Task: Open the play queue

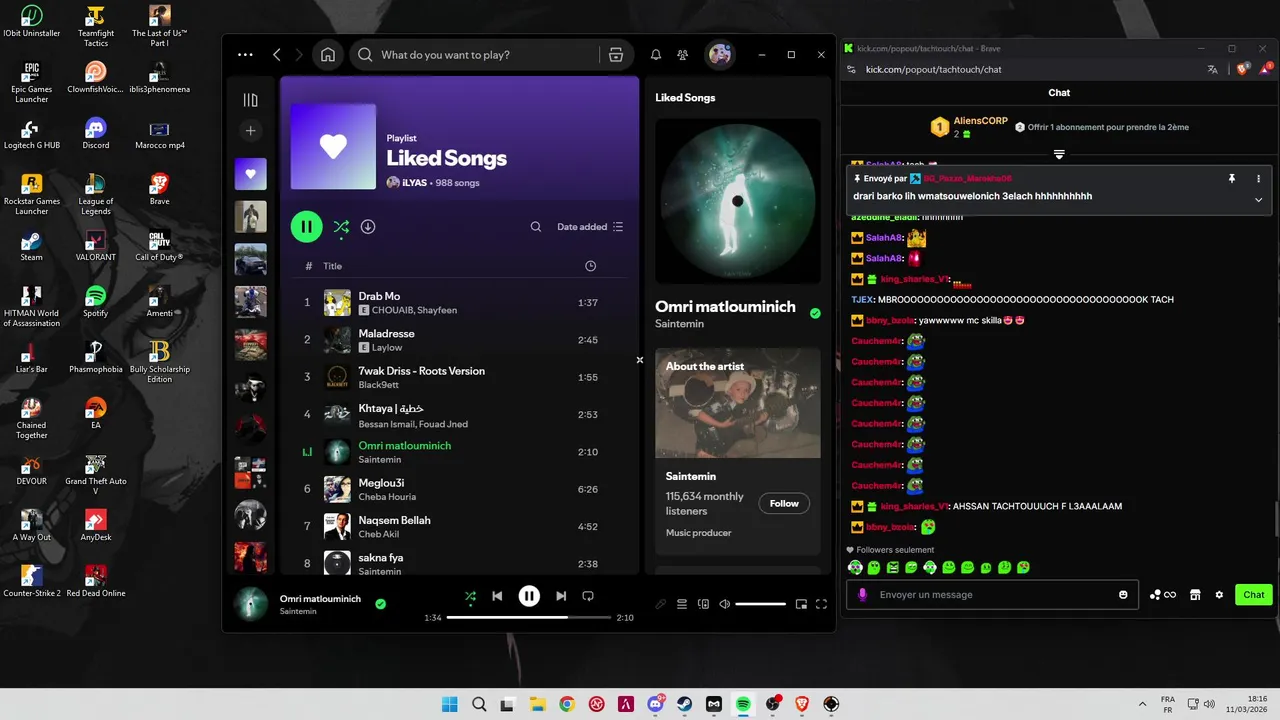Action: click(682, 604)
